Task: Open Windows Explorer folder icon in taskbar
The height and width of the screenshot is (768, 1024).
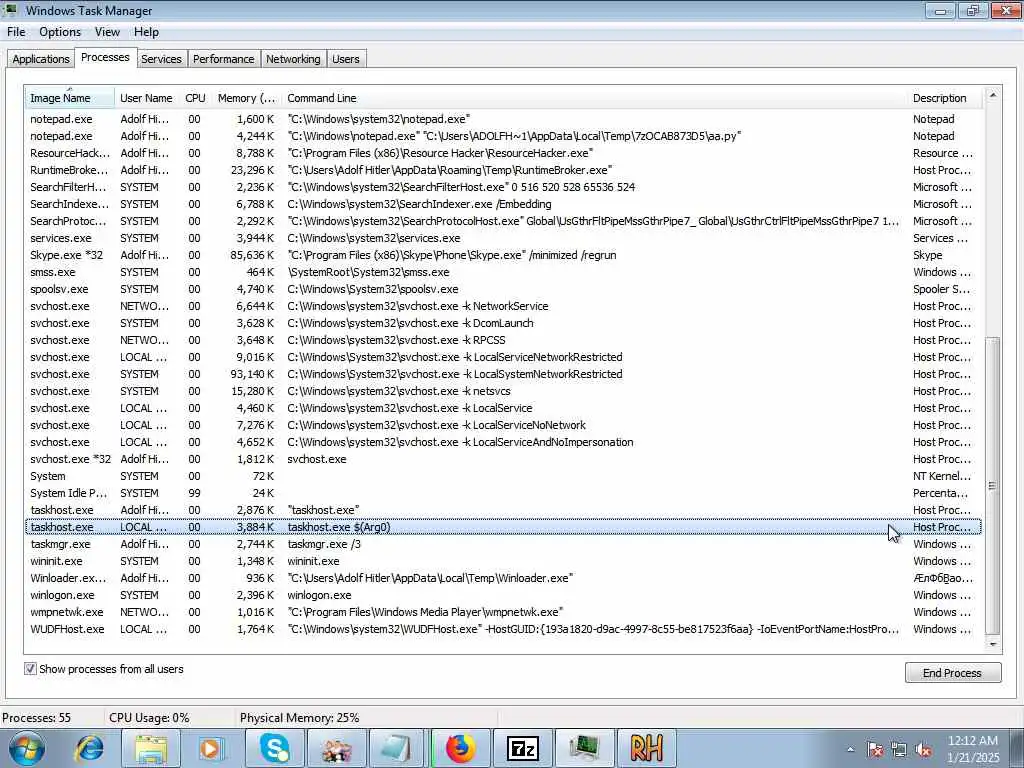Action: point(151,748)
